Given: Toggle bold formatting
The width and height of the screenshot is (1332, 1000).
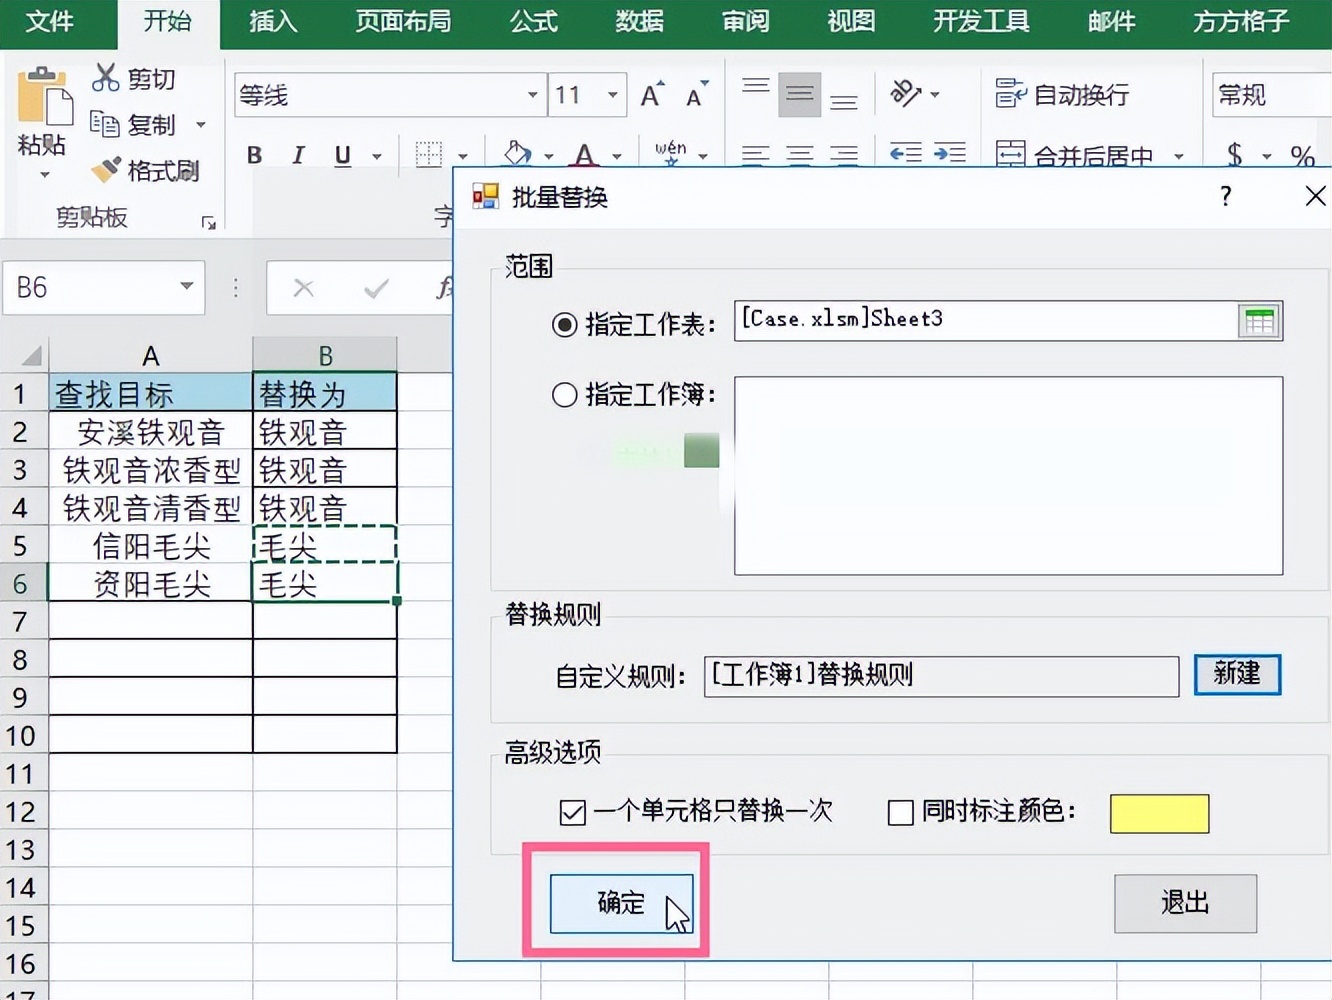Looking at the screenshot, I should [x=253, y=155].
